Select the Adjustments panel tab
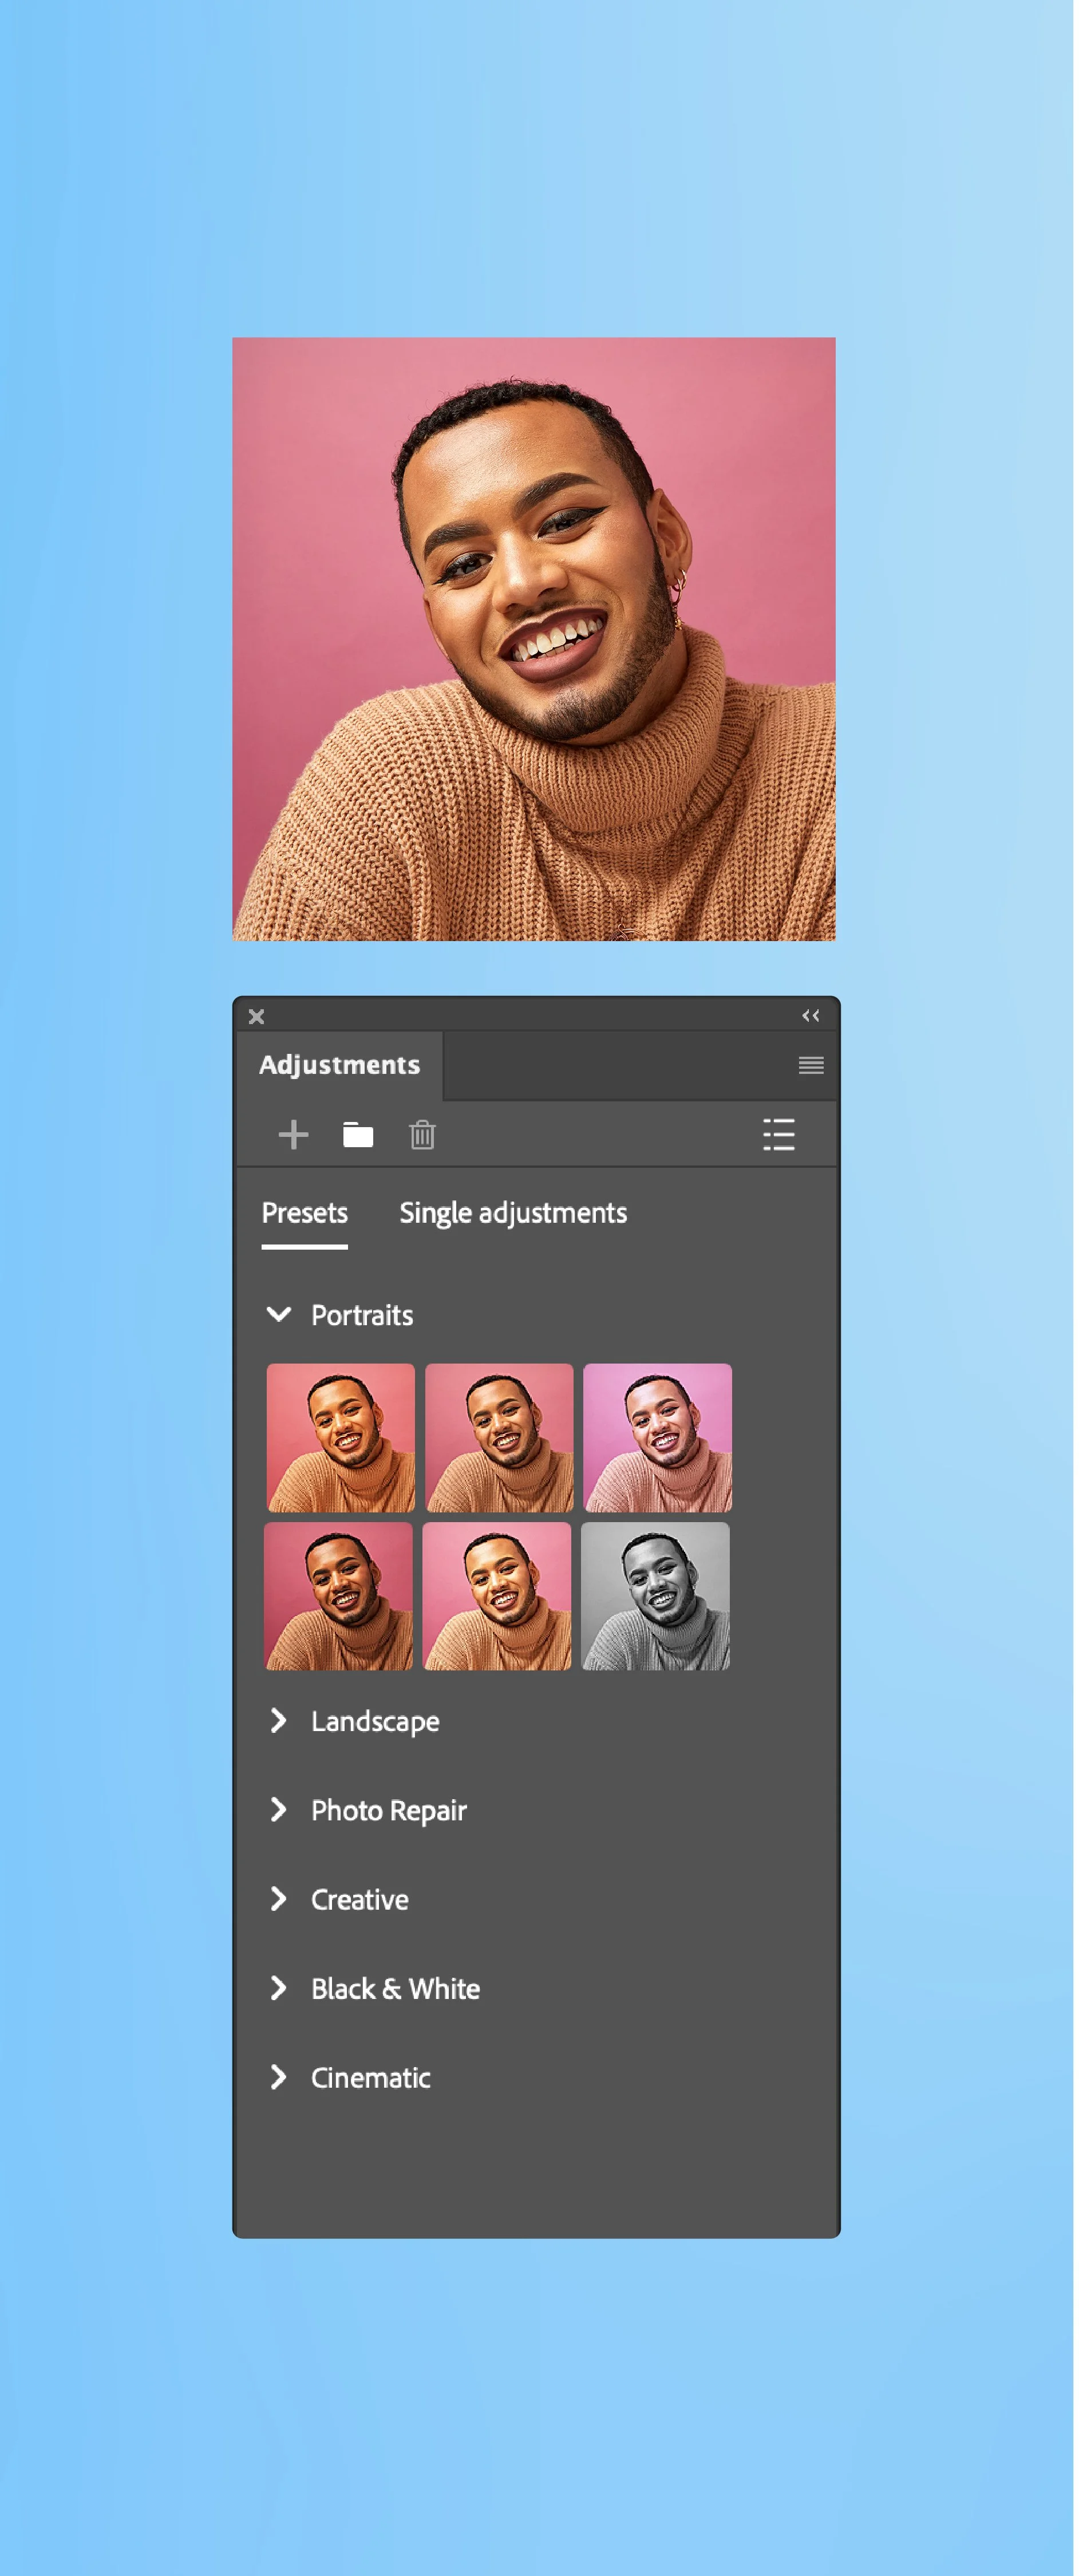 [x=340, y=1066]
